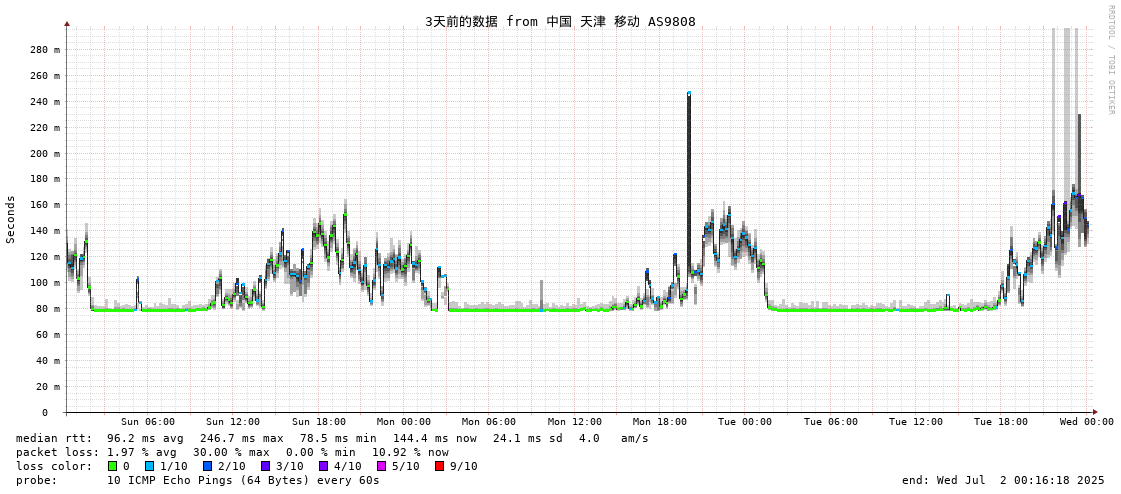Click the Tue 06:00 time label
Screen dimensions: 1121x494
(831, 422)
